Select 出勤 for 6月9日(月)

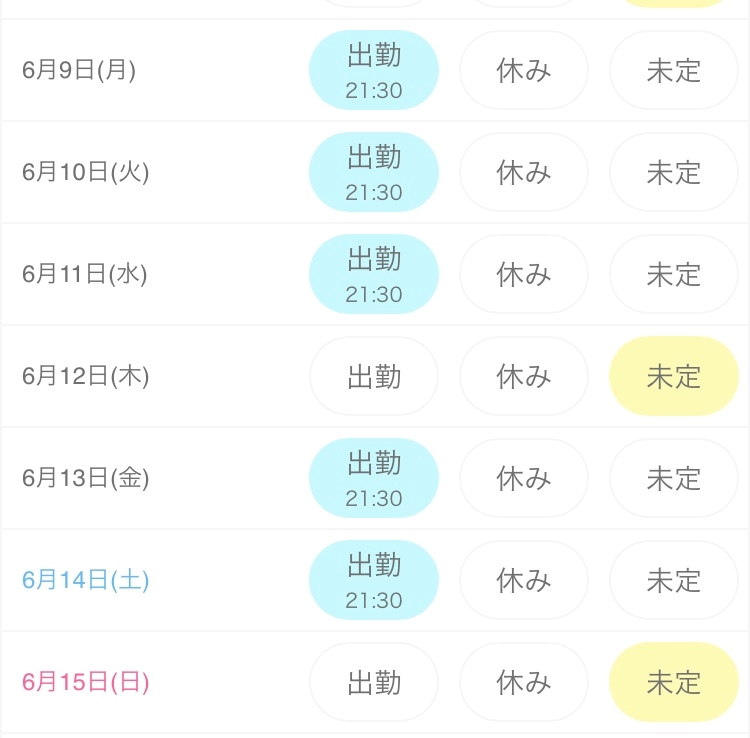tap(374, 70)
